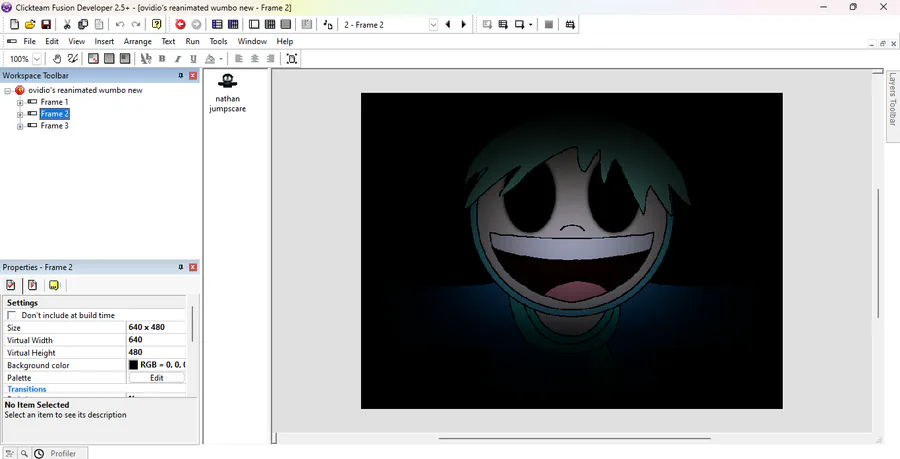Image resolution: width=900 pixels, height=459 pixels.
Task: Expand the Frame 2 tree node
Action: 20,115
